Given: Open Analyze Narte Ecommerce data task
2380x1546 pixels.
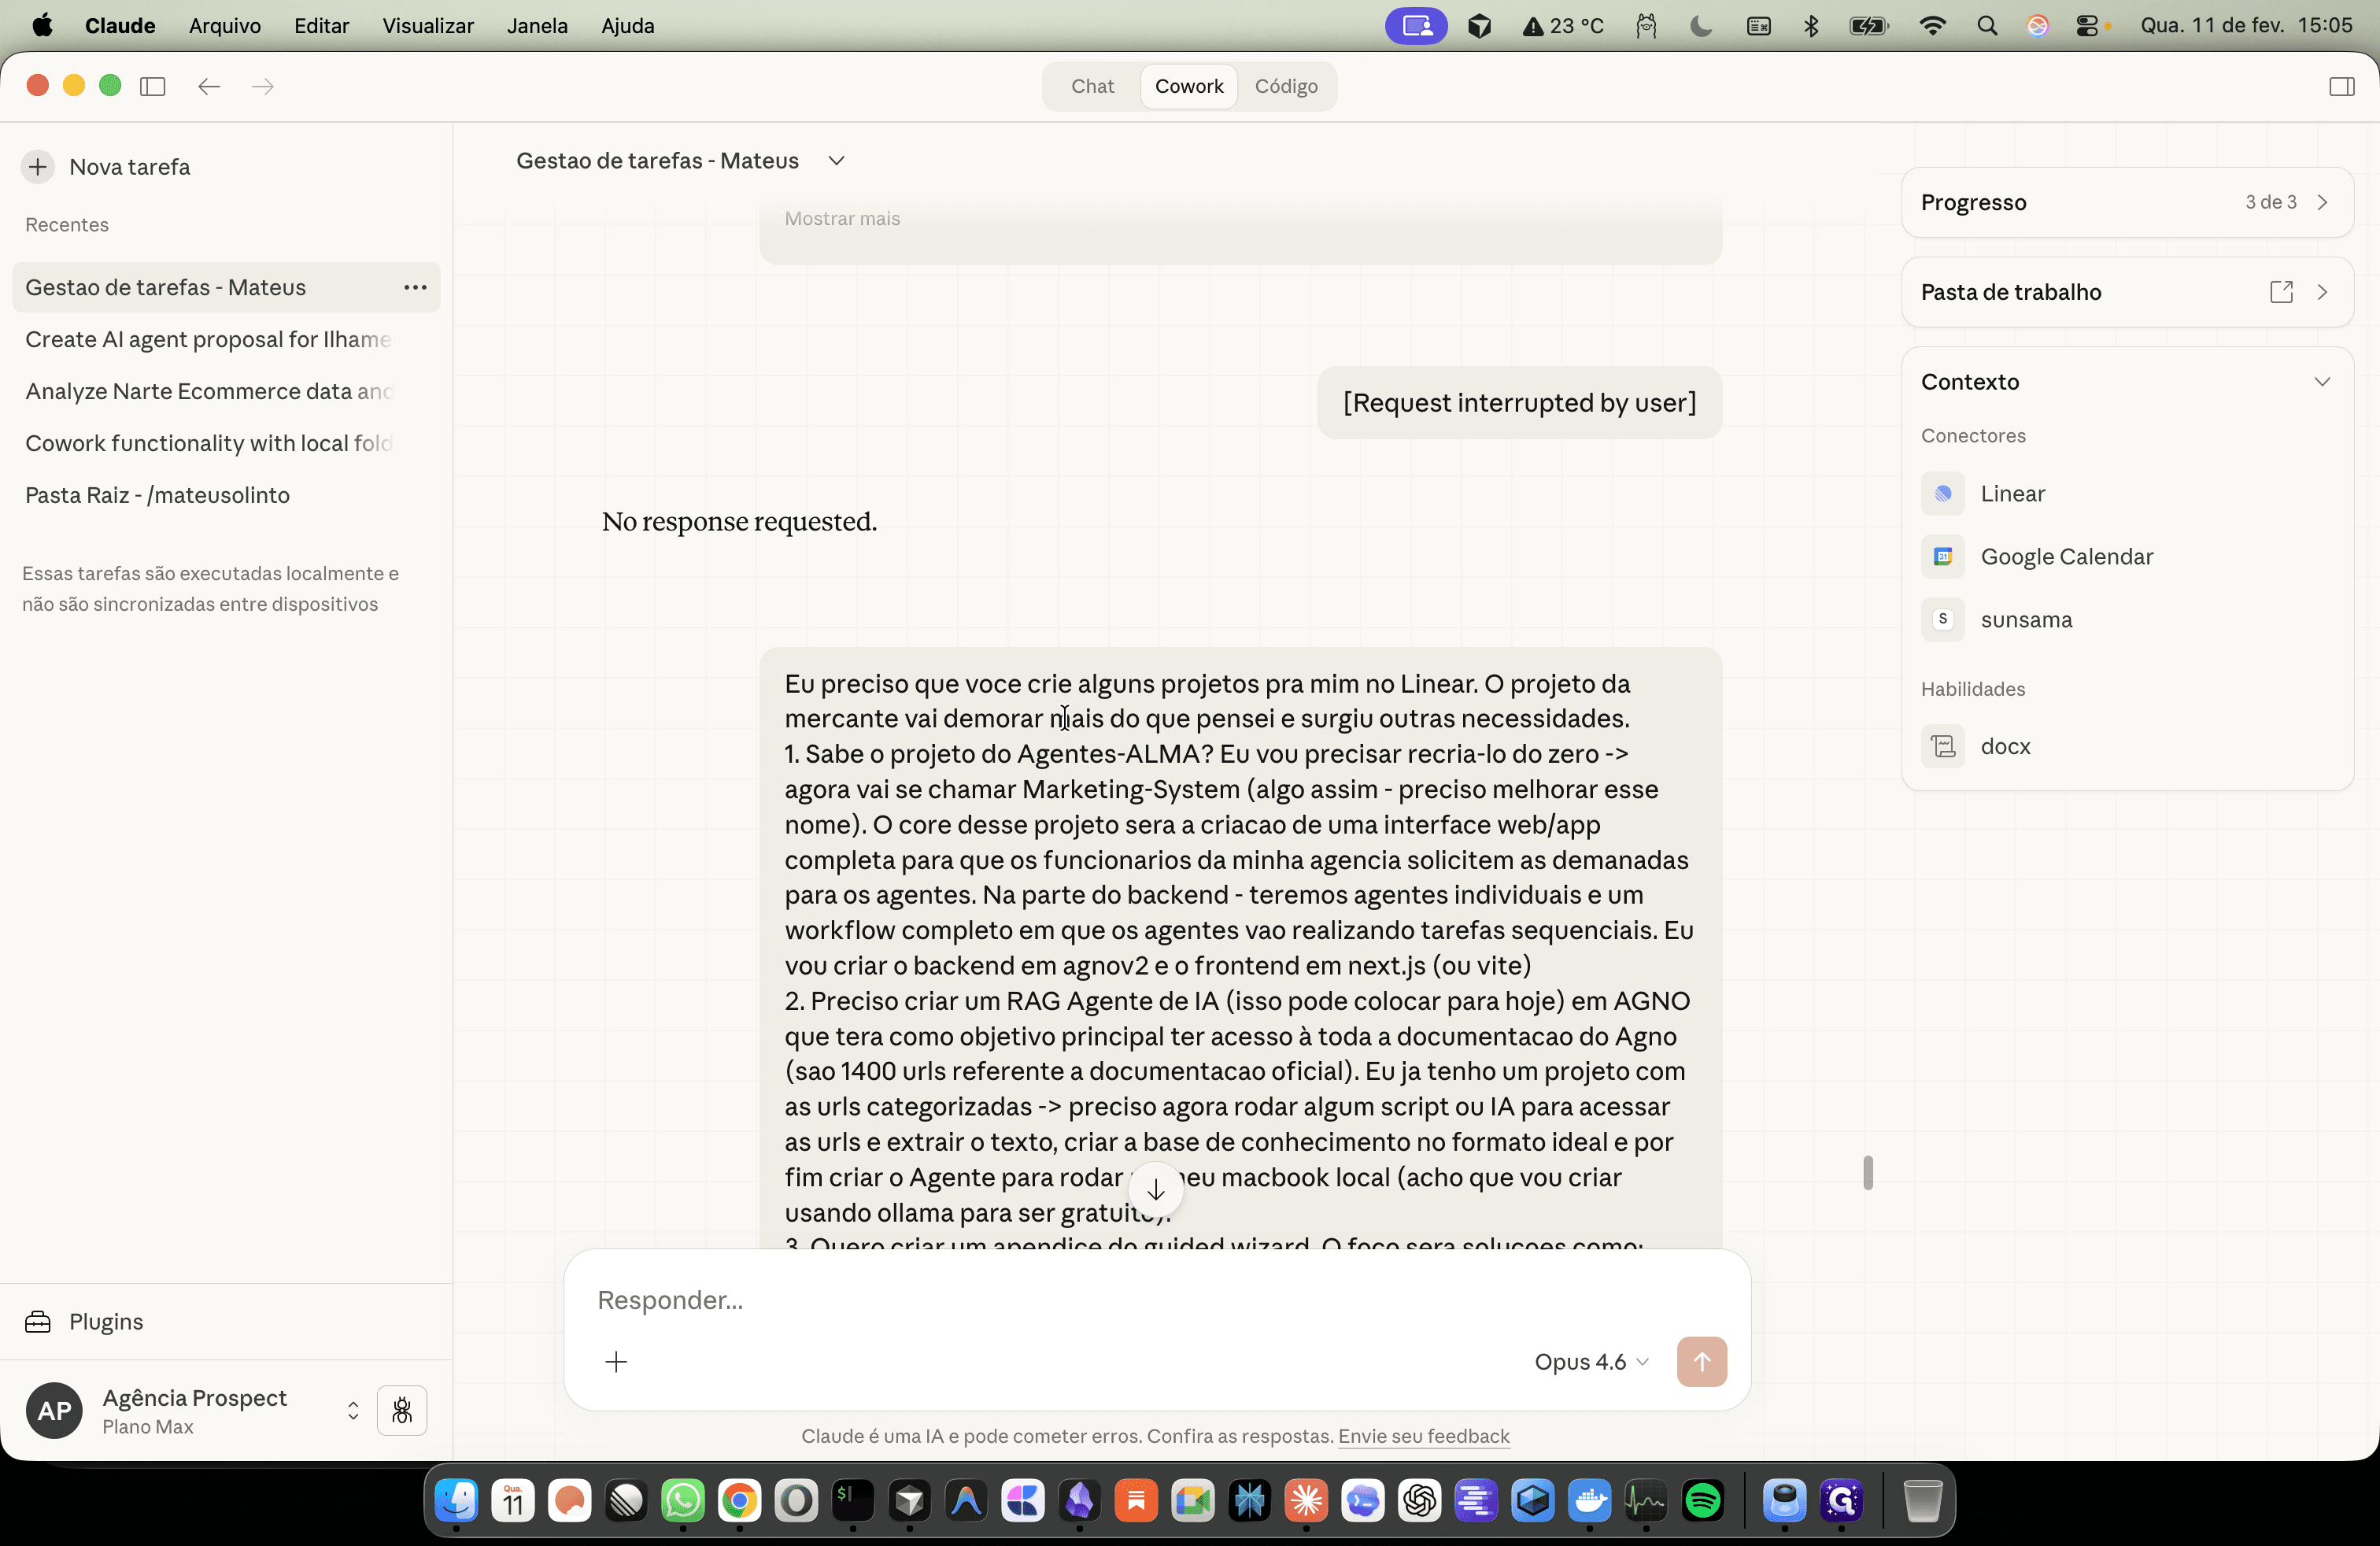Looking at the screenshot, I should (226, 392).
